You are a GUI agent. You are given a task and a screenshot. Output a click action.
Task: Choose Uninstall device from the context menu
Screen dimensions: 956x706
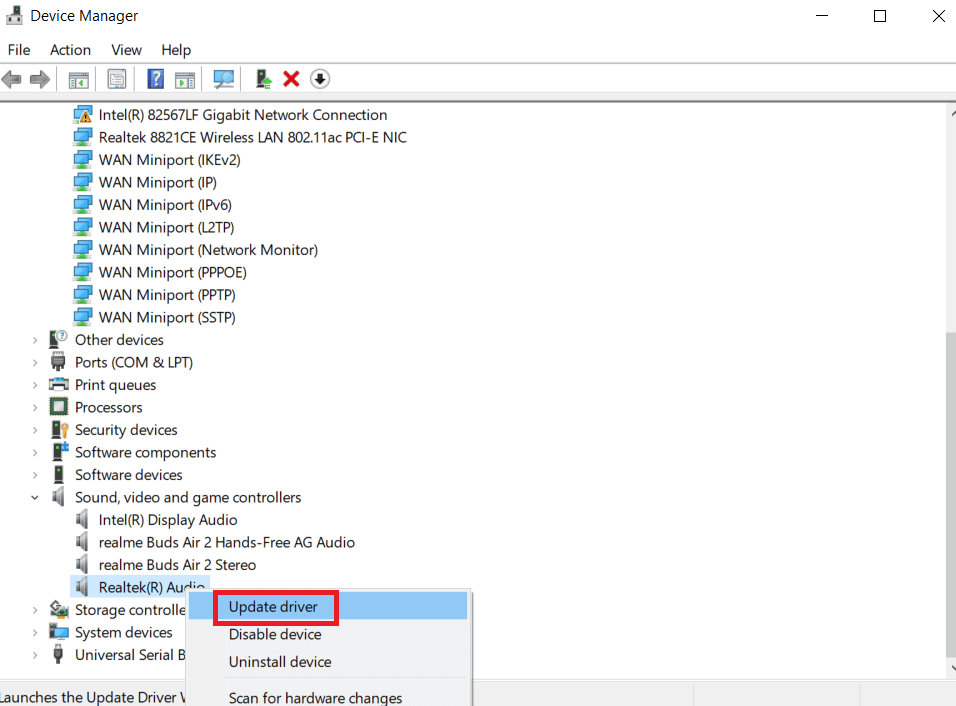coord(279,662)
